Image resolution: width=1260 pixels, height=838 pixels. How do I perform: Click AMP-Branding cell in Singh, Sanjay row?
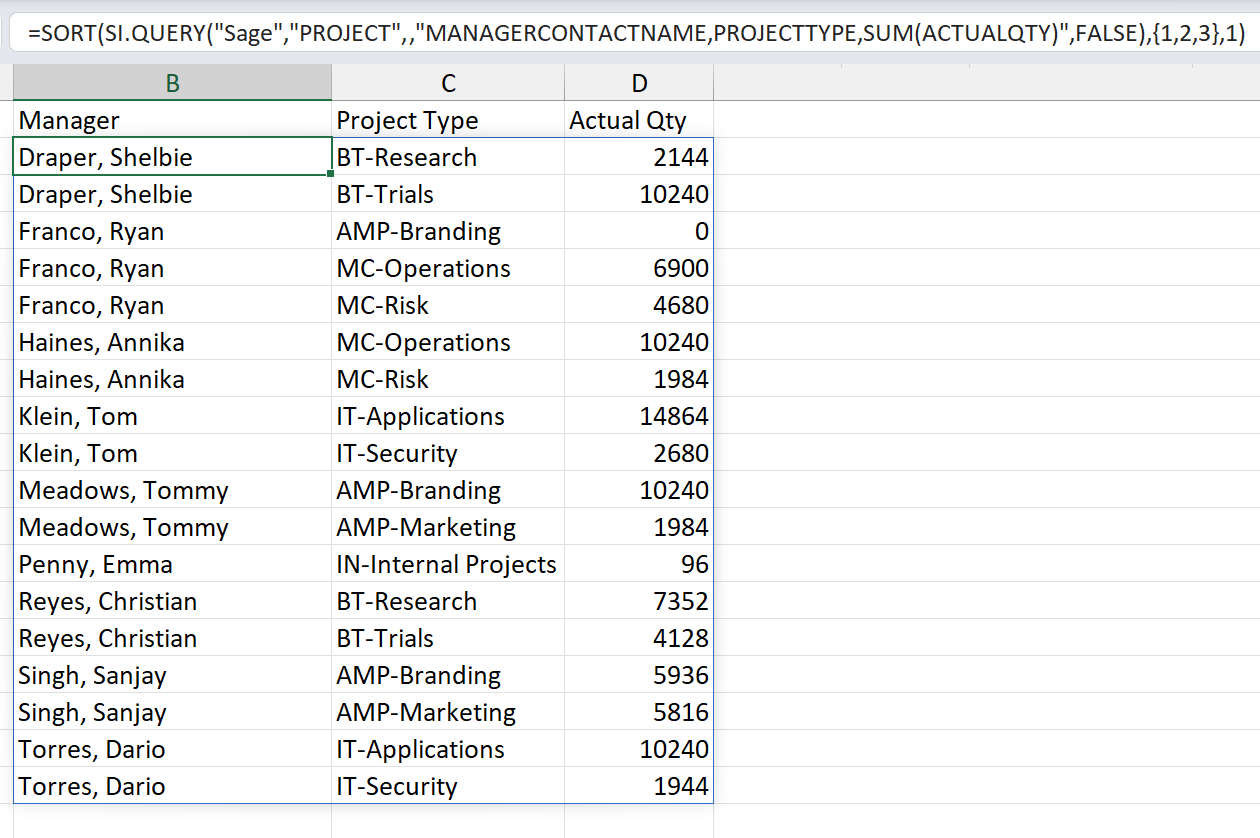448,675
